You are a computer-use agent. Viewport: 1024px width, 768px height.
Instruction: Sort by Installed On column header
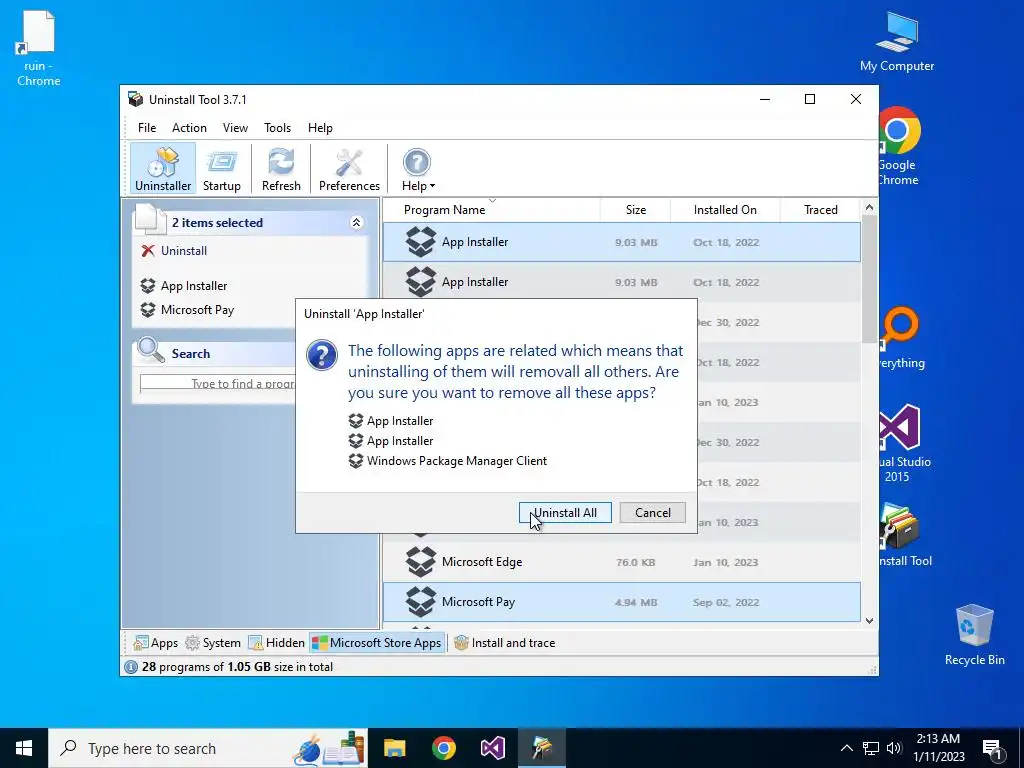(725, 210)
